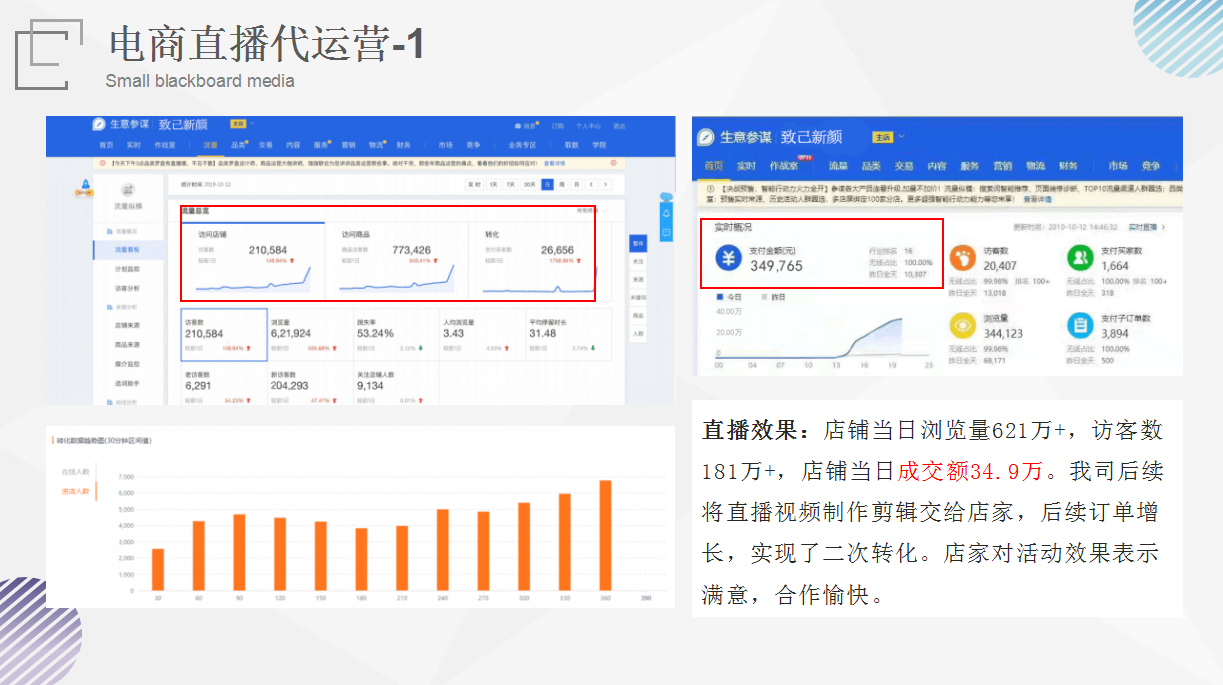Expand the arrow next to 实时直播

(x=1164, y=227)
